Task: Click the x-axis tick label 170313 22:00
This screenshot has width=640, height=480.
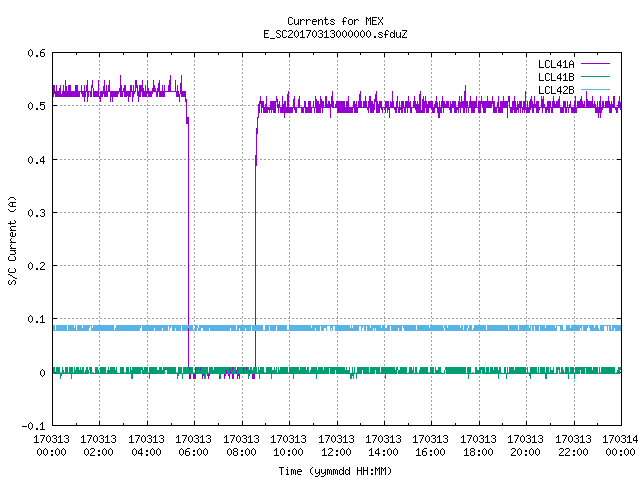Action: (x=573, y=446)
